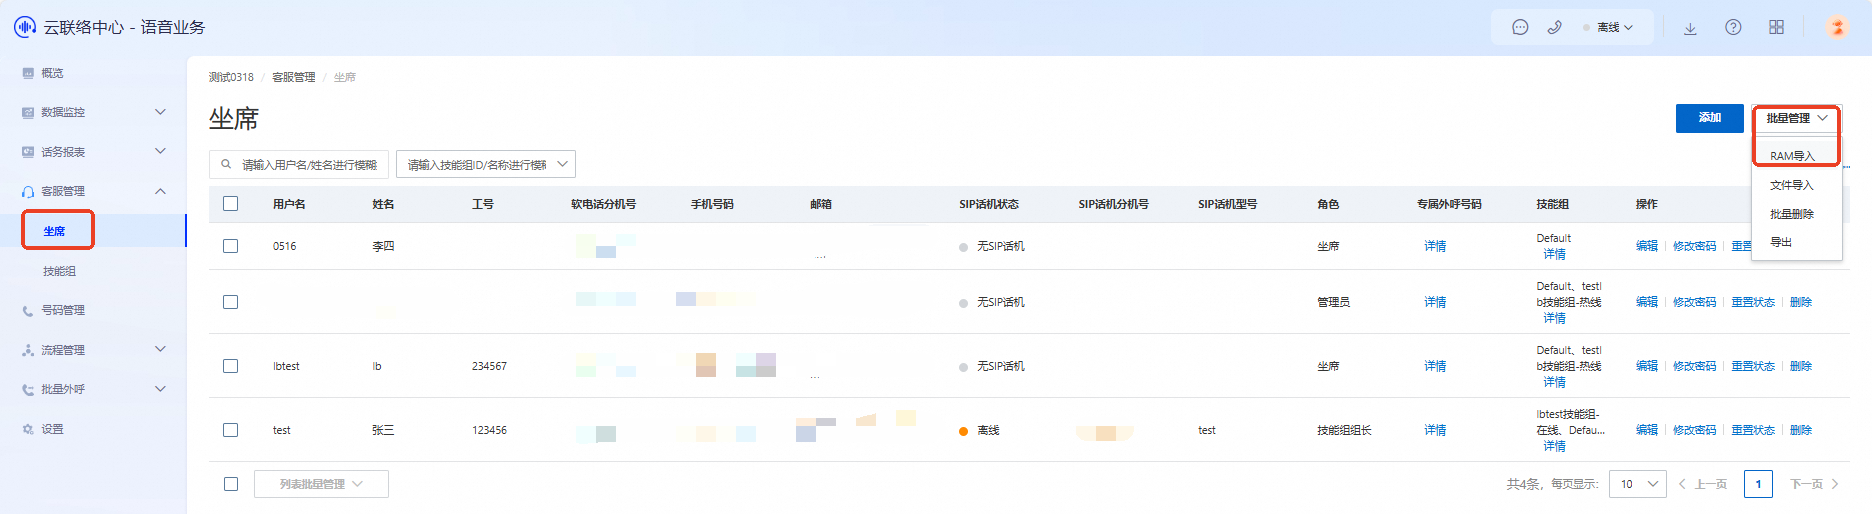Click 编辑 for the test 张三 row

point(1647,430)
